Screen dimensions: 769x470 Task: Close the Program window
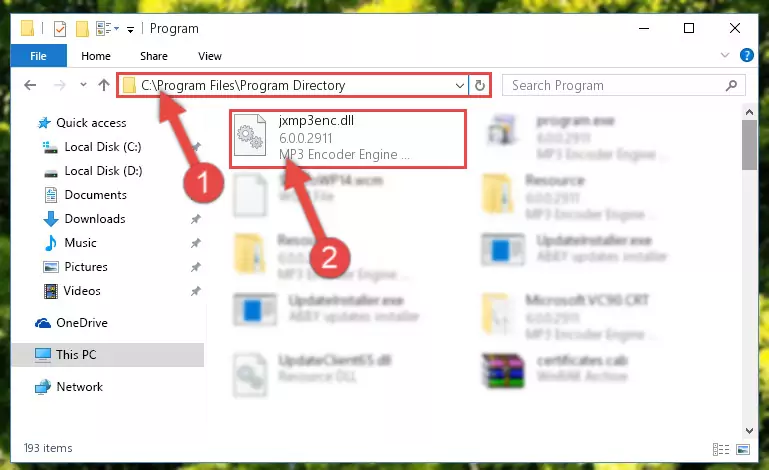(x=735, y=28)
